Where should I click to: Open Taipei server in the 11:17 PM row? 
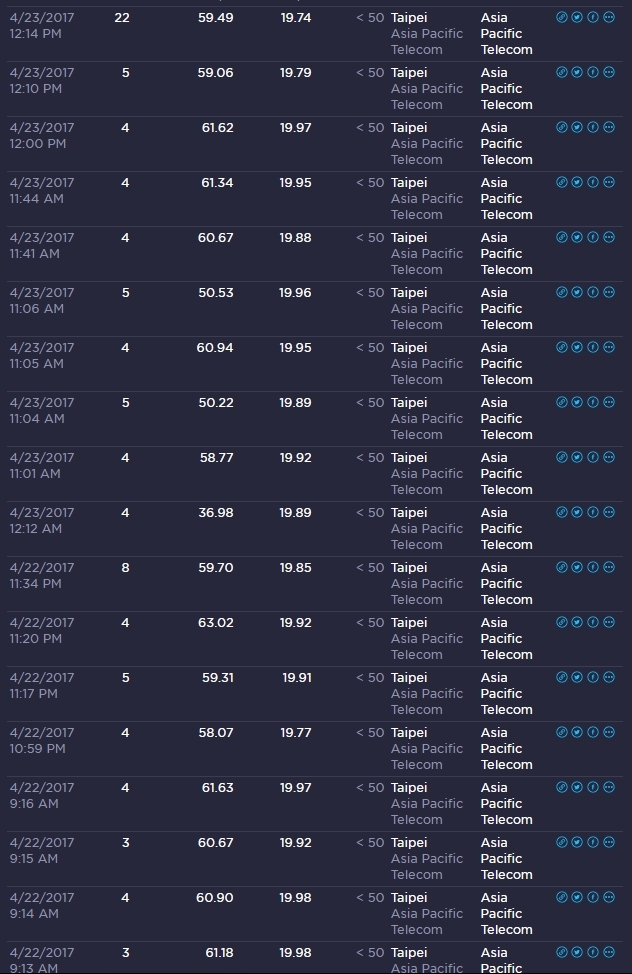coord(409,678)
